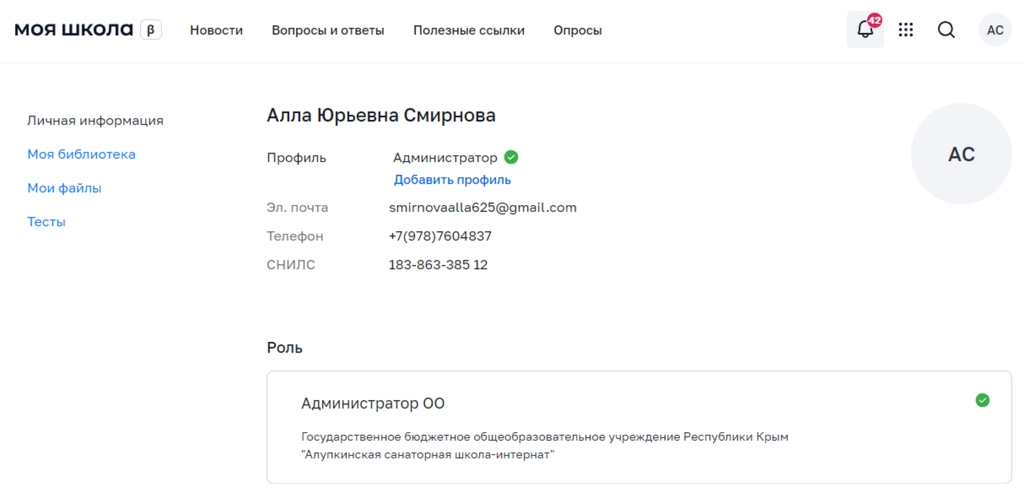Viewport: 1024px width, 493px height.
Task: Open Вопросы и ответы page
Action: click(328, 30)
